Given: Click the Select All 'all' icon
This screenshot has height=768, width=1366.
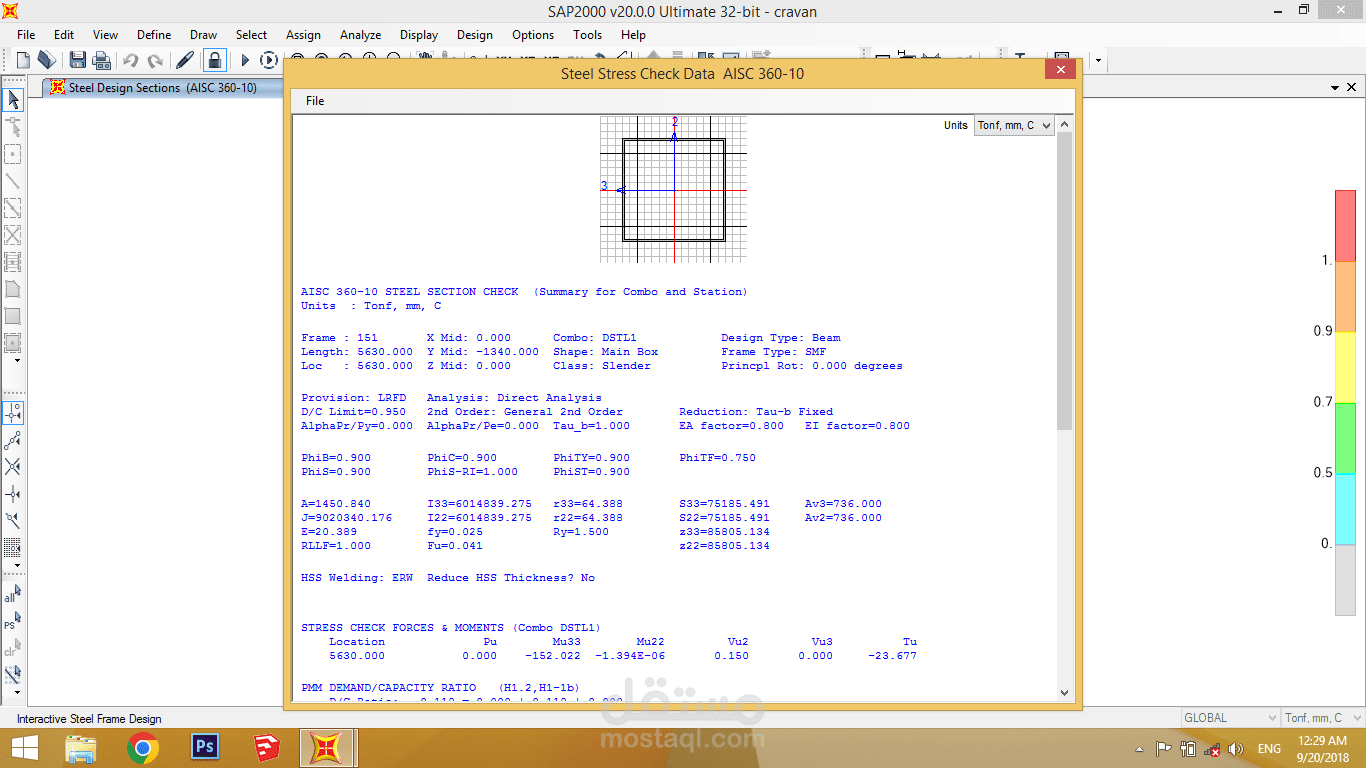Looking at the screenshot, I should [x=13, y=594].
